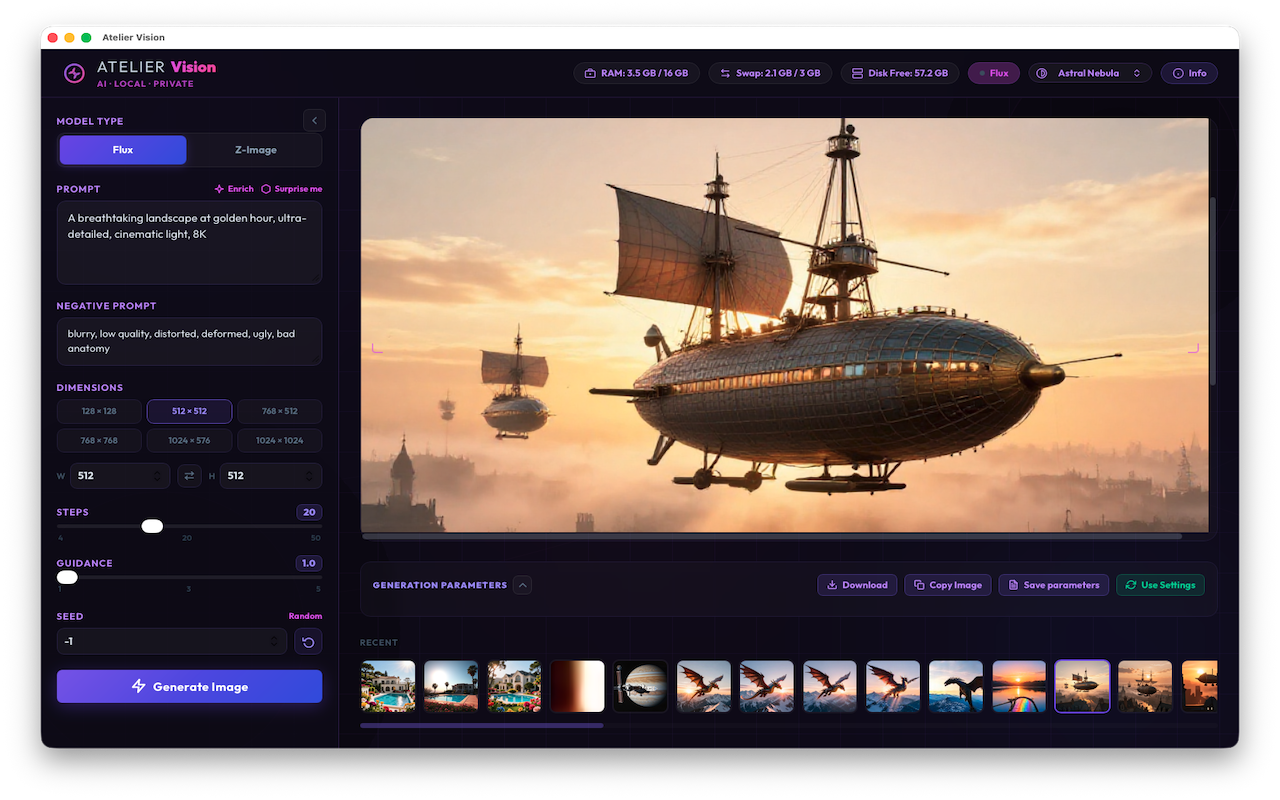Click the Flux model status pill
The width and height of the screenshot is (1280, 800).
click(993, 73)
